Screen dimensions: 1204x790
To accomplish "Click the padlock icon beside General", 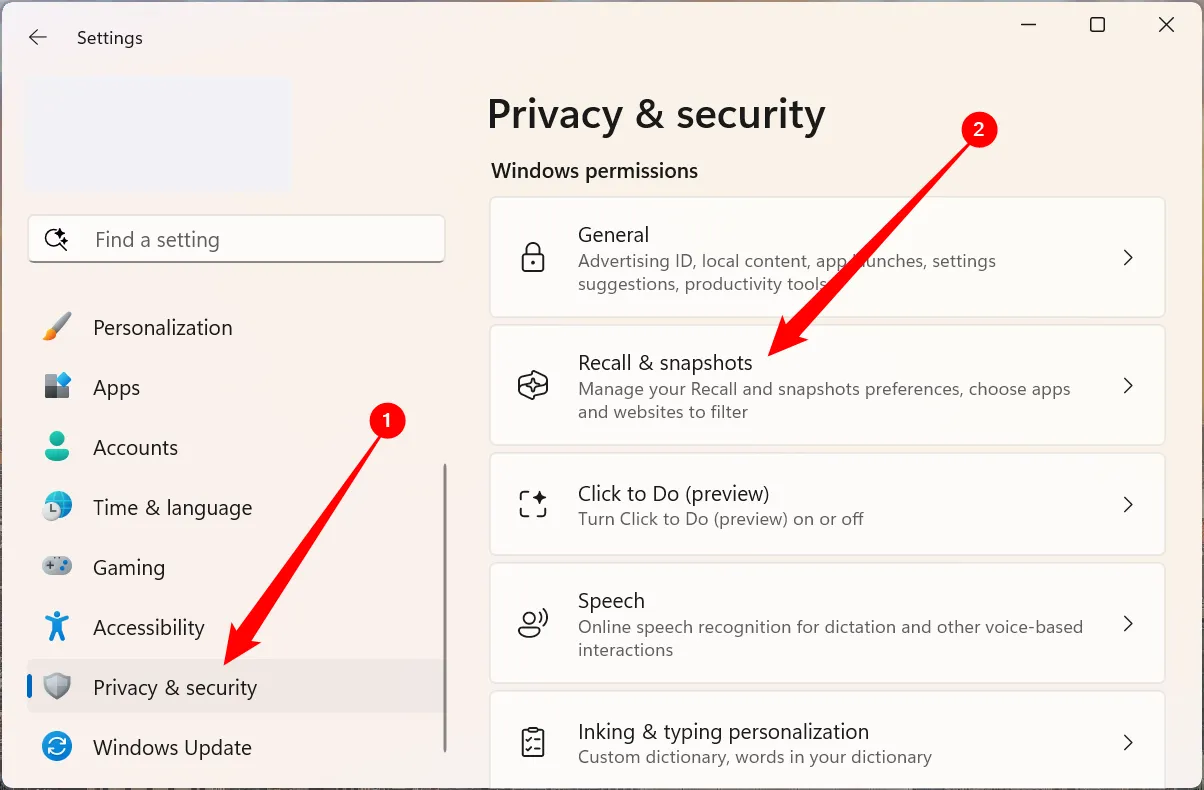I will 534,257.
